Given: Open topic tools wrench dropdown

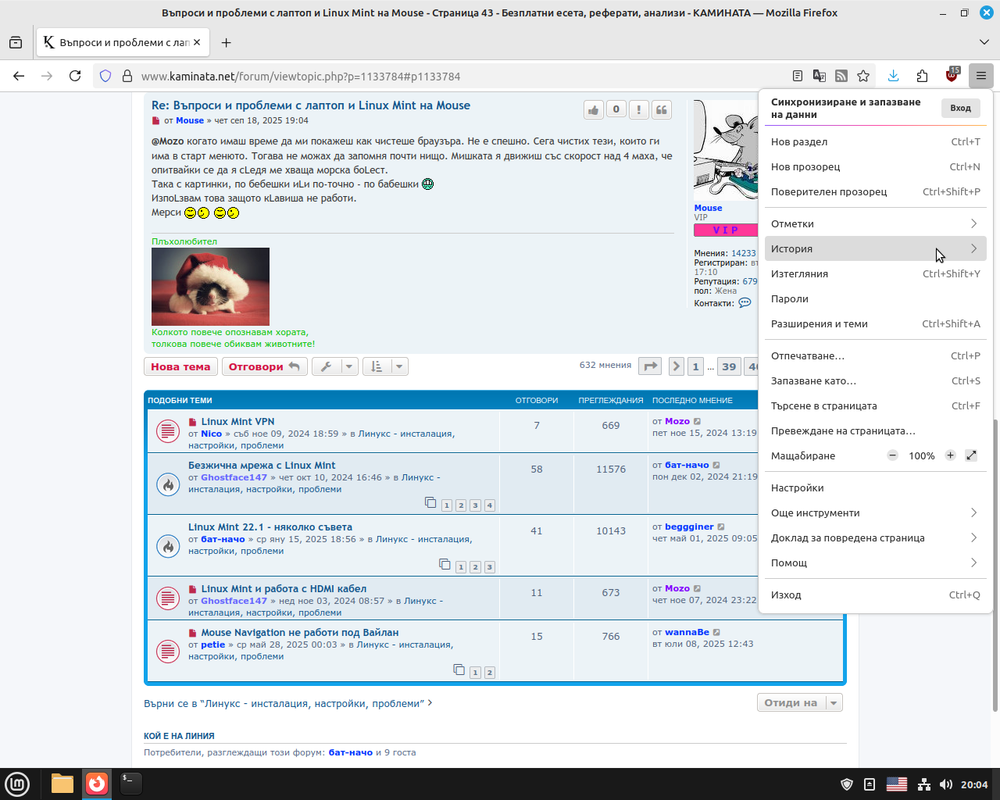Looking at the screenshot, I should pos(335,366).
